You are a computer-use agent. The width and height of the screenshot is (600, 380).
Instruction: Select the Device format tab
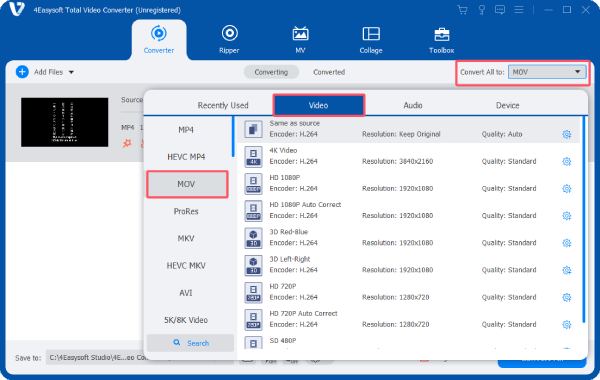[508, 105]
